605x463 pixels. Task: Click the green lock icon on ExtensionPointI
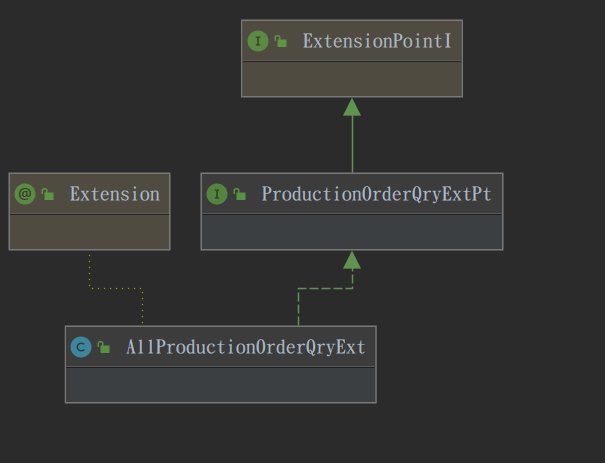[281, 41]
